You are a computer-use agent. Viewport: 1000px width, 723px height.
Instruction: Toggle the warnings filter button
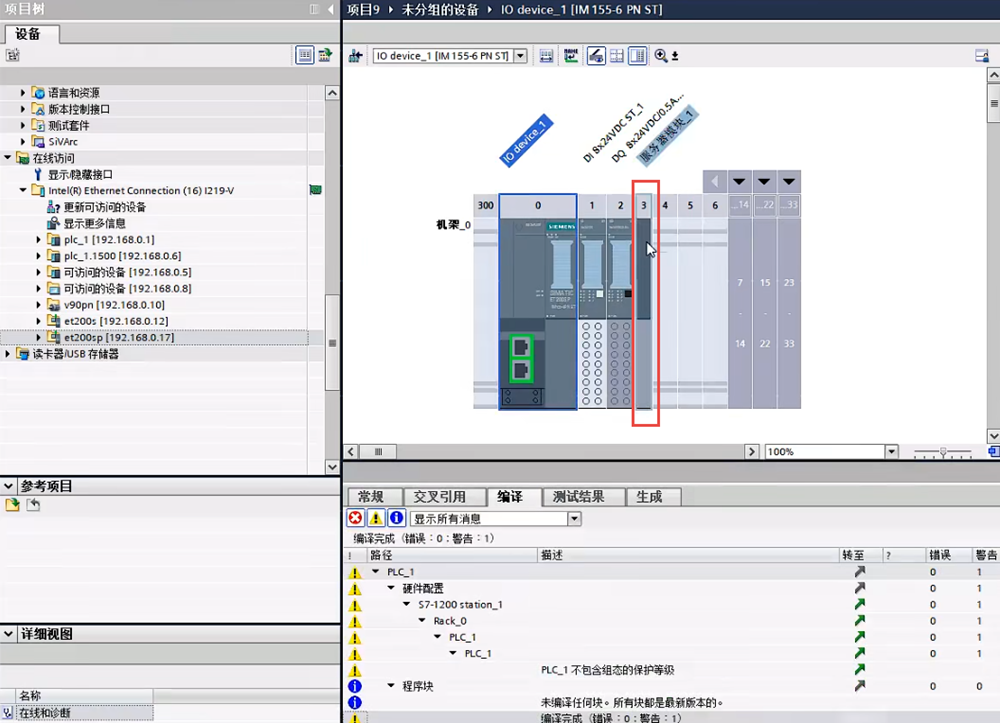pyautogui.click(x=375, y=519)
